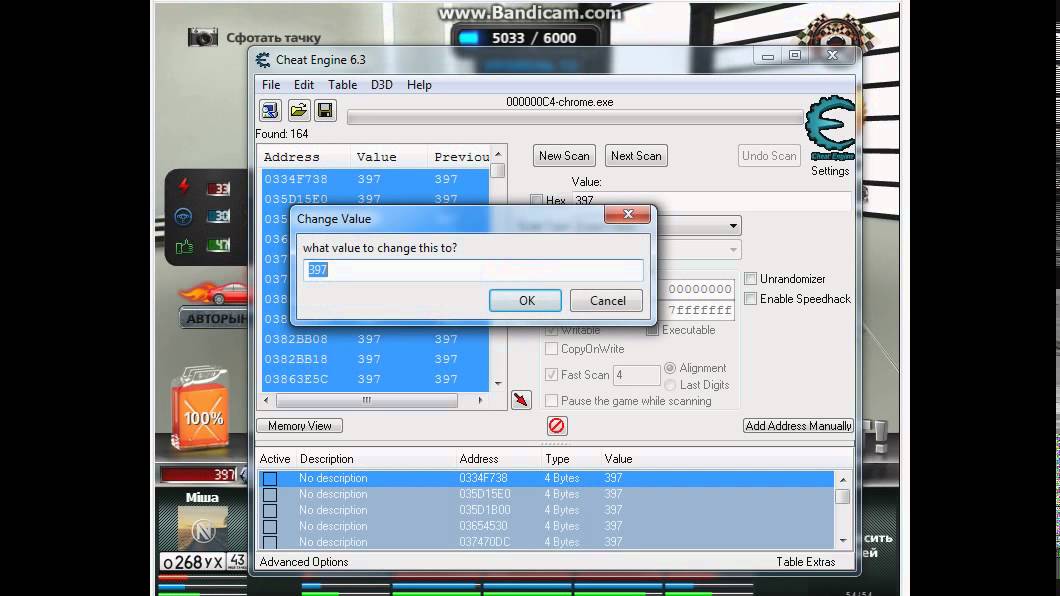
Task: Open the value type dropdown arrow
Action: pyautogui.click(x=733, y=250)
